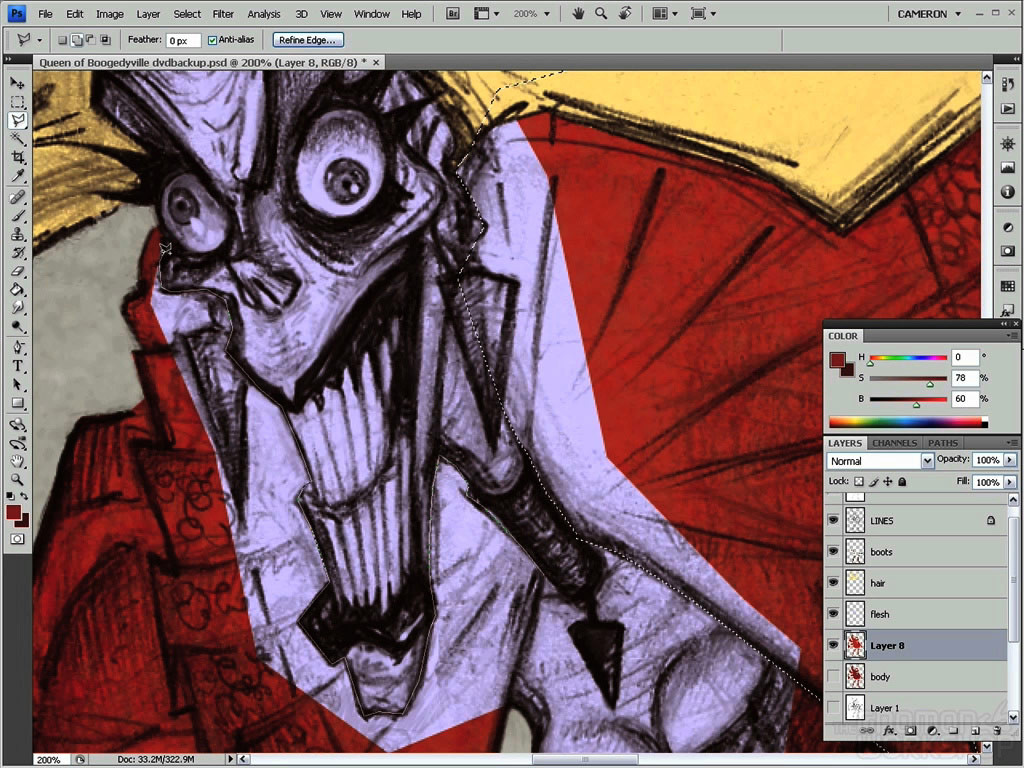This screenshot has width=1024, height=768.
Task: Show the body layer
Action: [x=834, y=677]
